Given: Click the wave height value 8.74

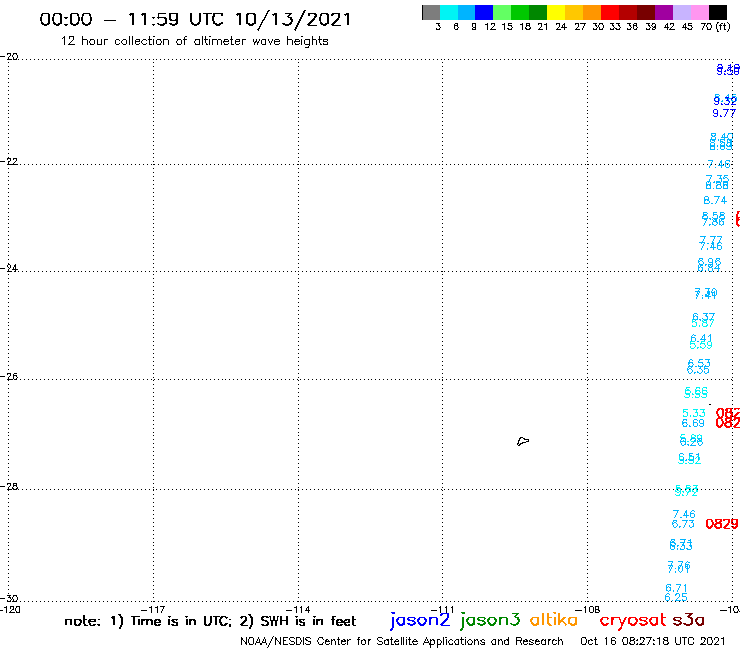Looking at the screenshot, I should (x=715, y=200).
